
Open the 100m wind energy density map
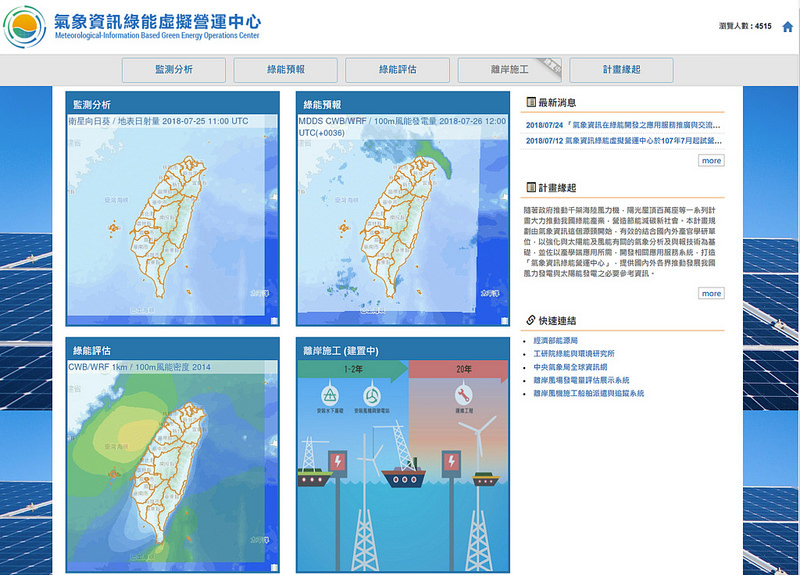172,465
